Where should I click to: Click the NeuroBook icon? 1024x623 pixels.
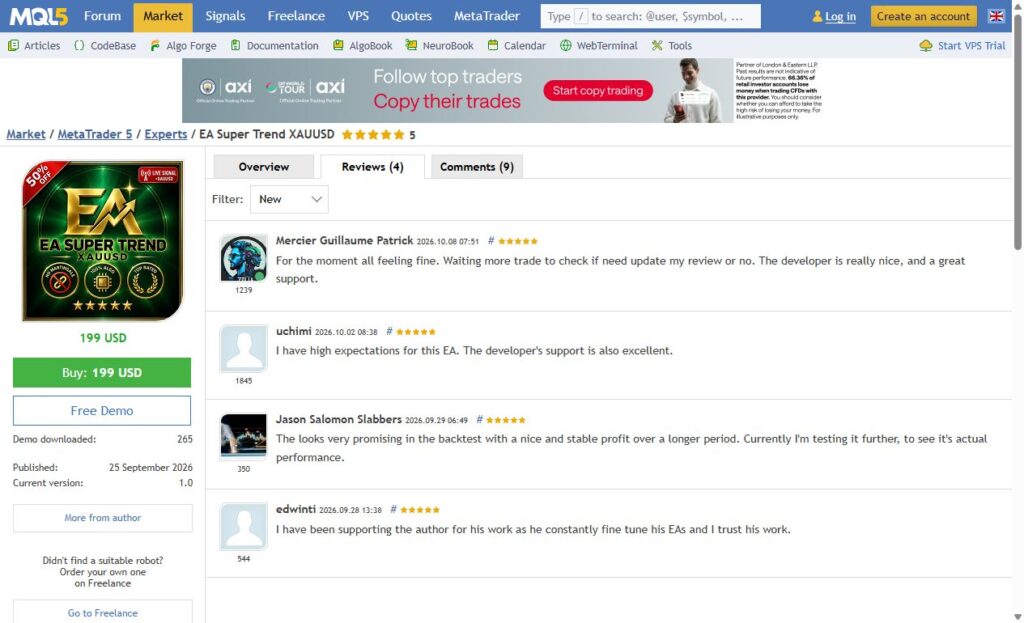pyautogui.click(x=411, y=45)
